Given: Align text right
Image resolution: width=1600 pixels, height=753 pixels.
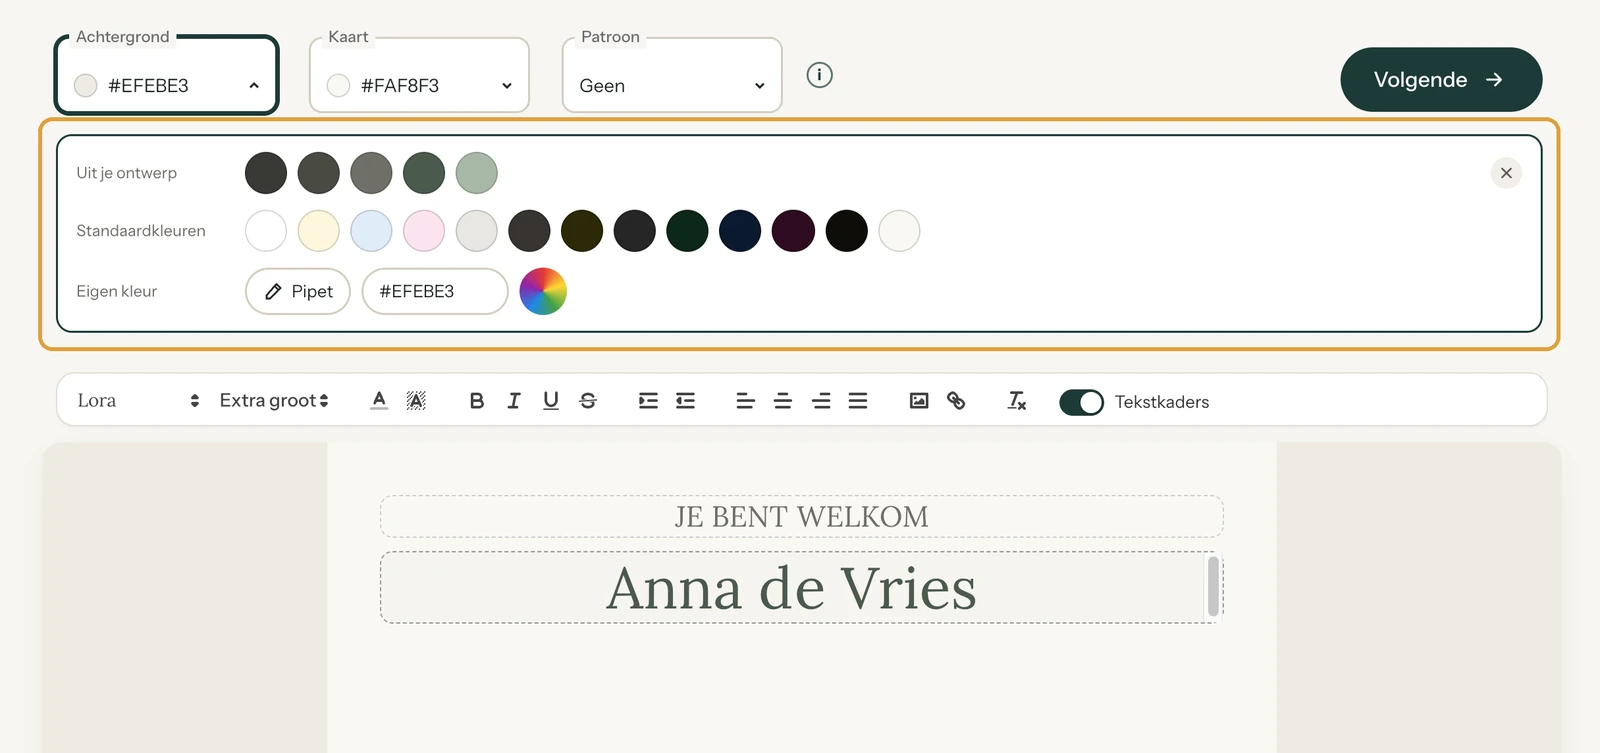Looking at the screenshot, I should point(821,400).
